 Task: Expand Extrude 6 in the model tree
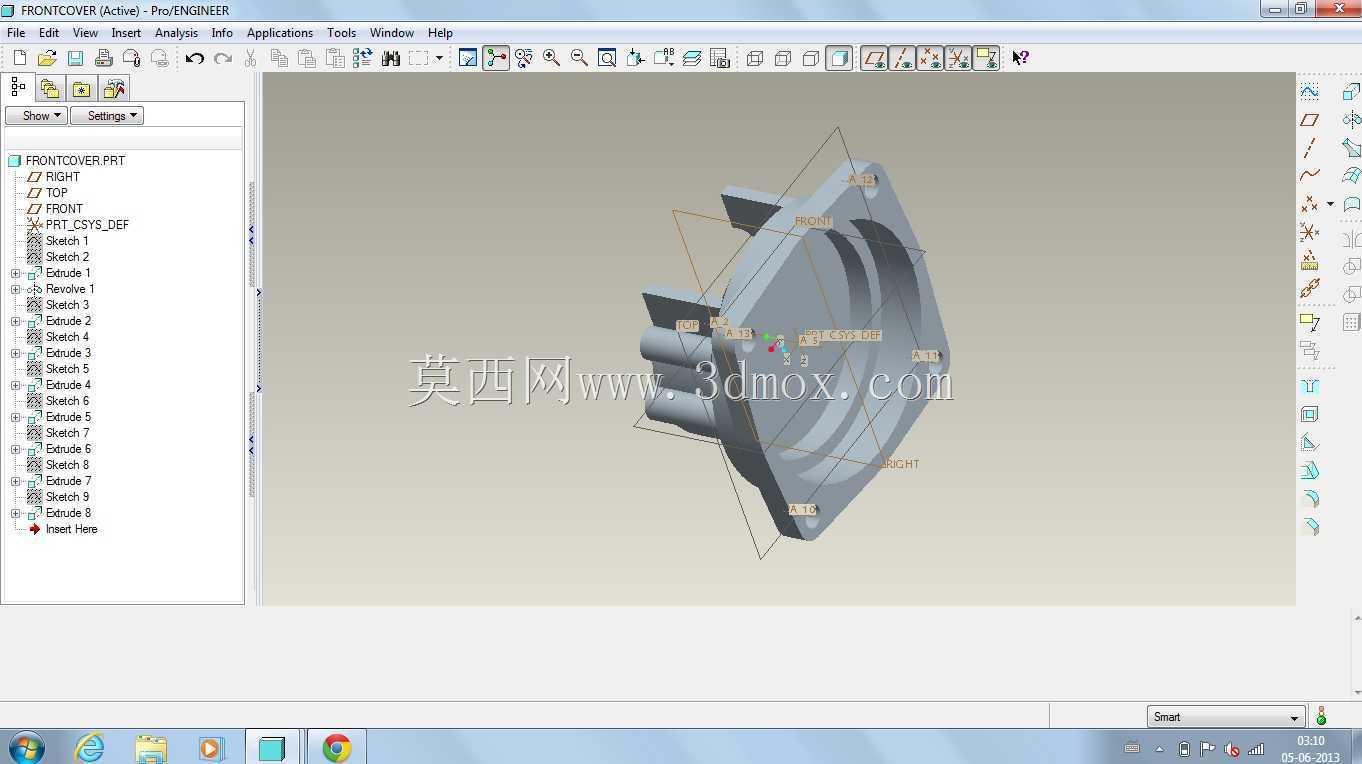coord(15,449)
